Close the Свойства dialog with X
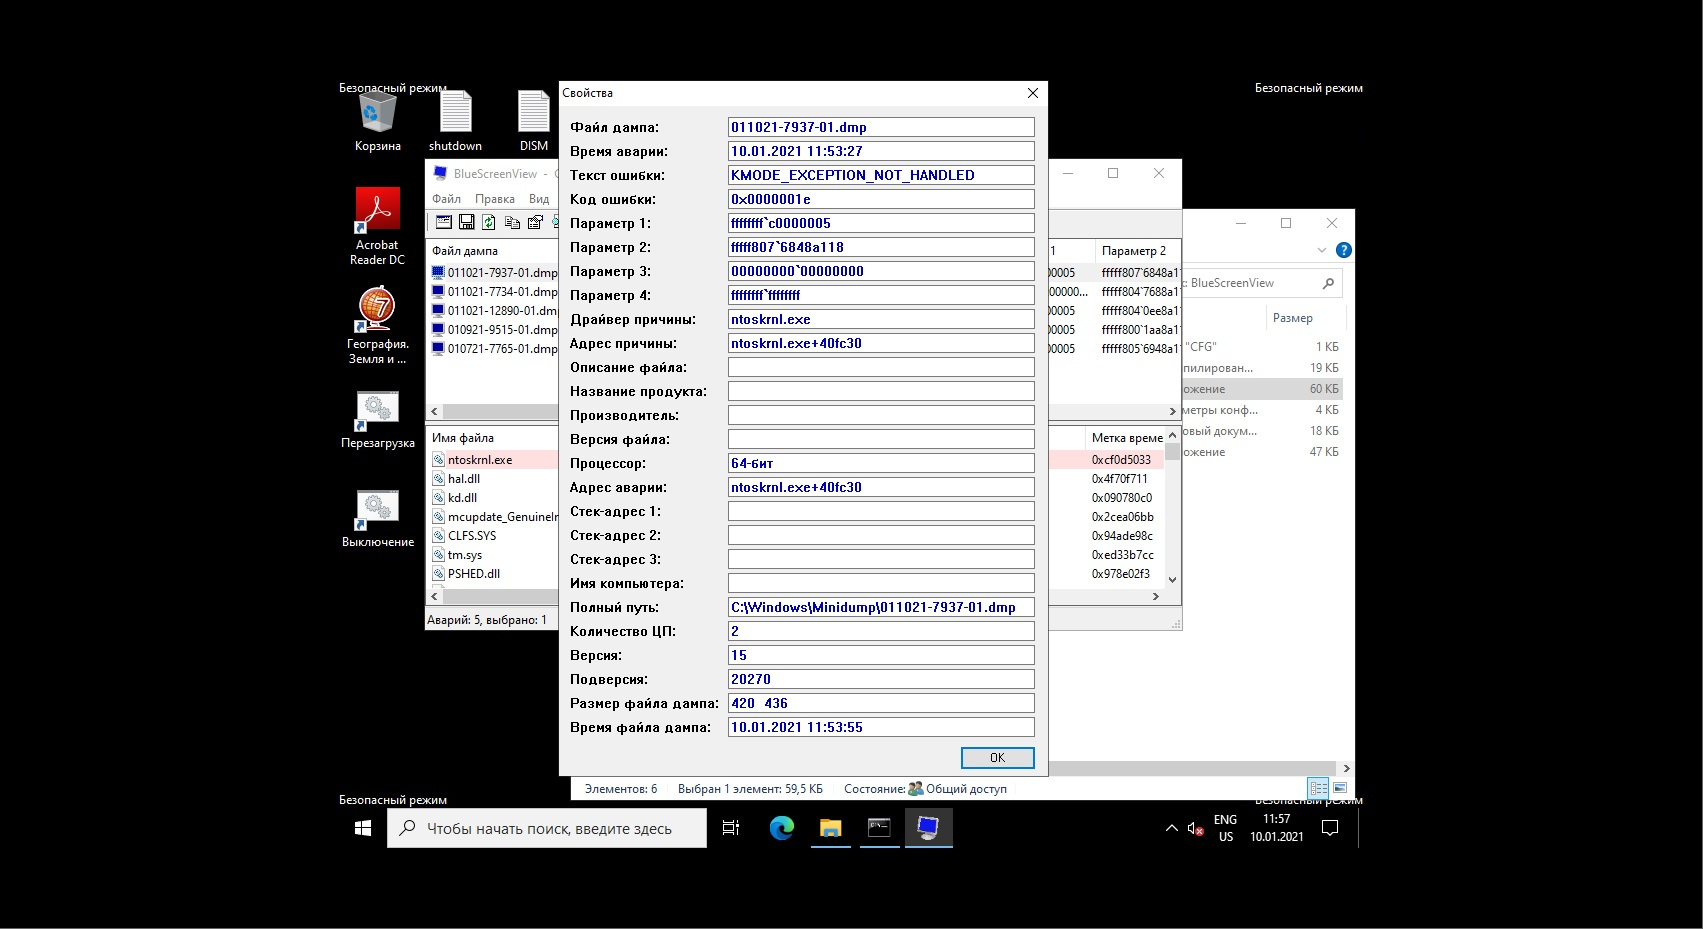The image size is (1703, 929). click(x=1033, y=93)
